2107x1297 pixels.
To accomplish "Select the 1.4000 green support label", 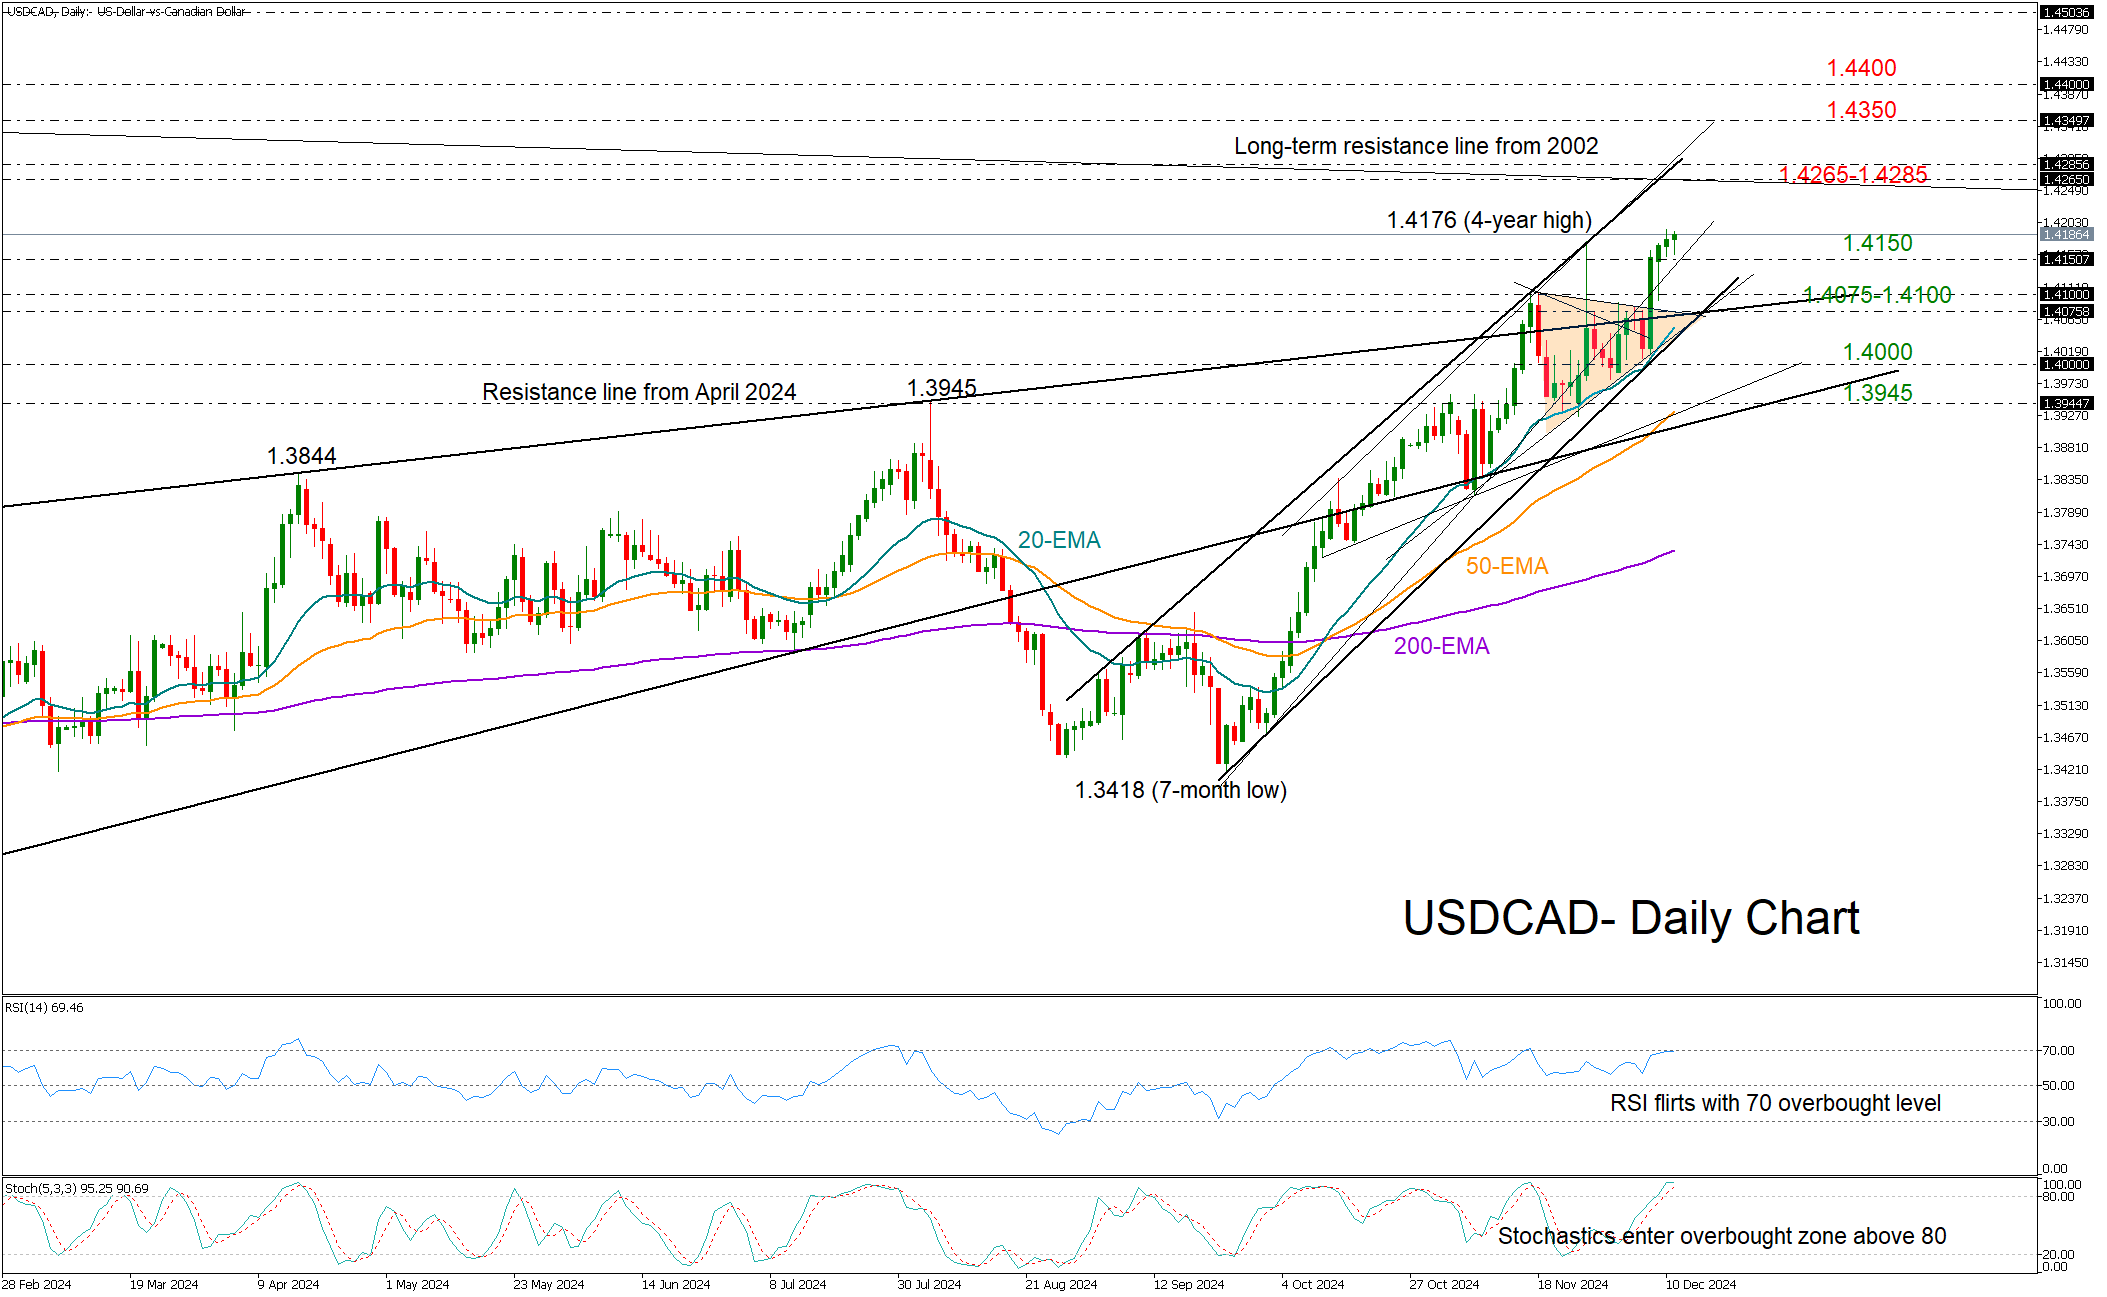I will [x=1877, y=352].
